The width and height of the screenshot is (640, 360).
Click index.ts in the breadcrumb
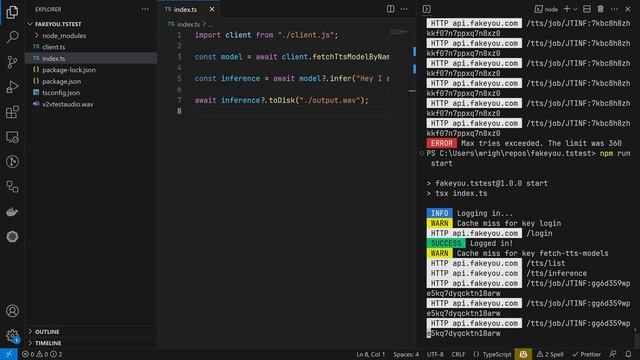[x=188, y=24]
